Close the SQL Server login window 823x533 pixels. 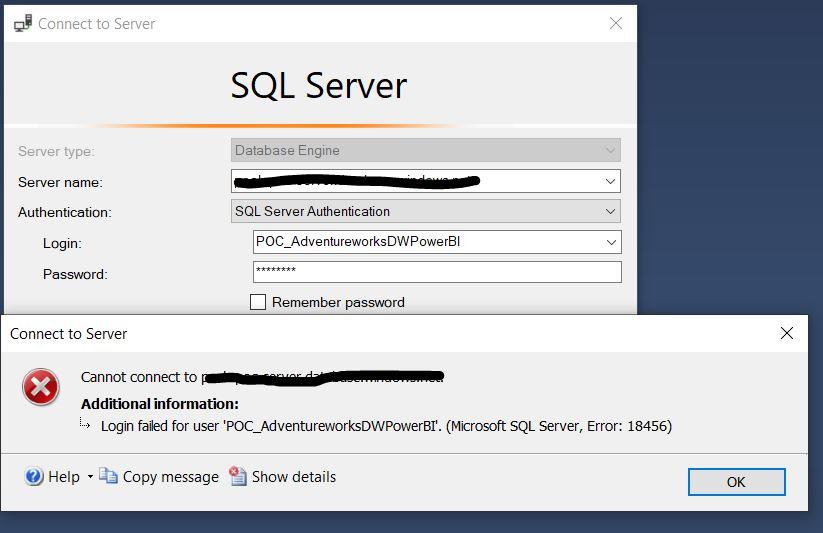click(616, 23)
